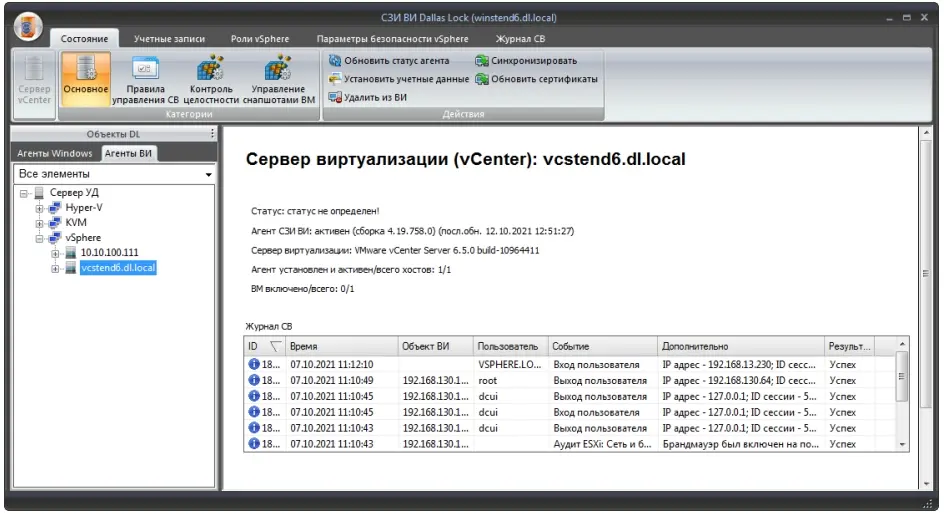Click Обновить сертификаты action
The width and height of the screenshot is (944, 514).
[x=536, y=79]
